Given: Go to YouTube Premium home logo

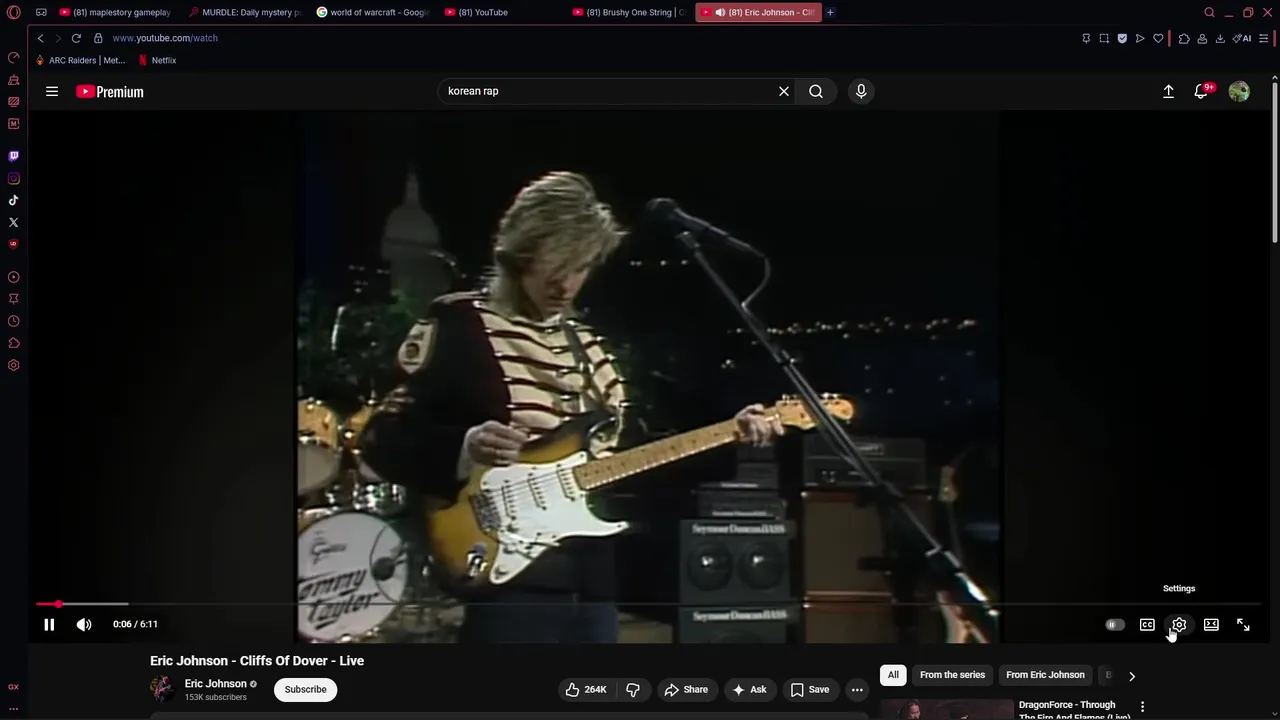Looking at the screenshot, I should point(110,91).
